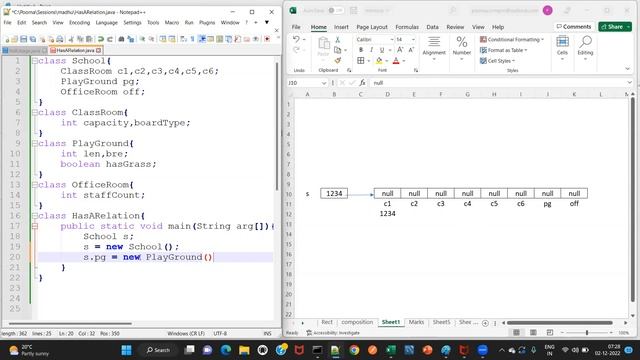640x360 pixels.
Task: Open the Insert tab in Excel
Action: click(341, 27)
